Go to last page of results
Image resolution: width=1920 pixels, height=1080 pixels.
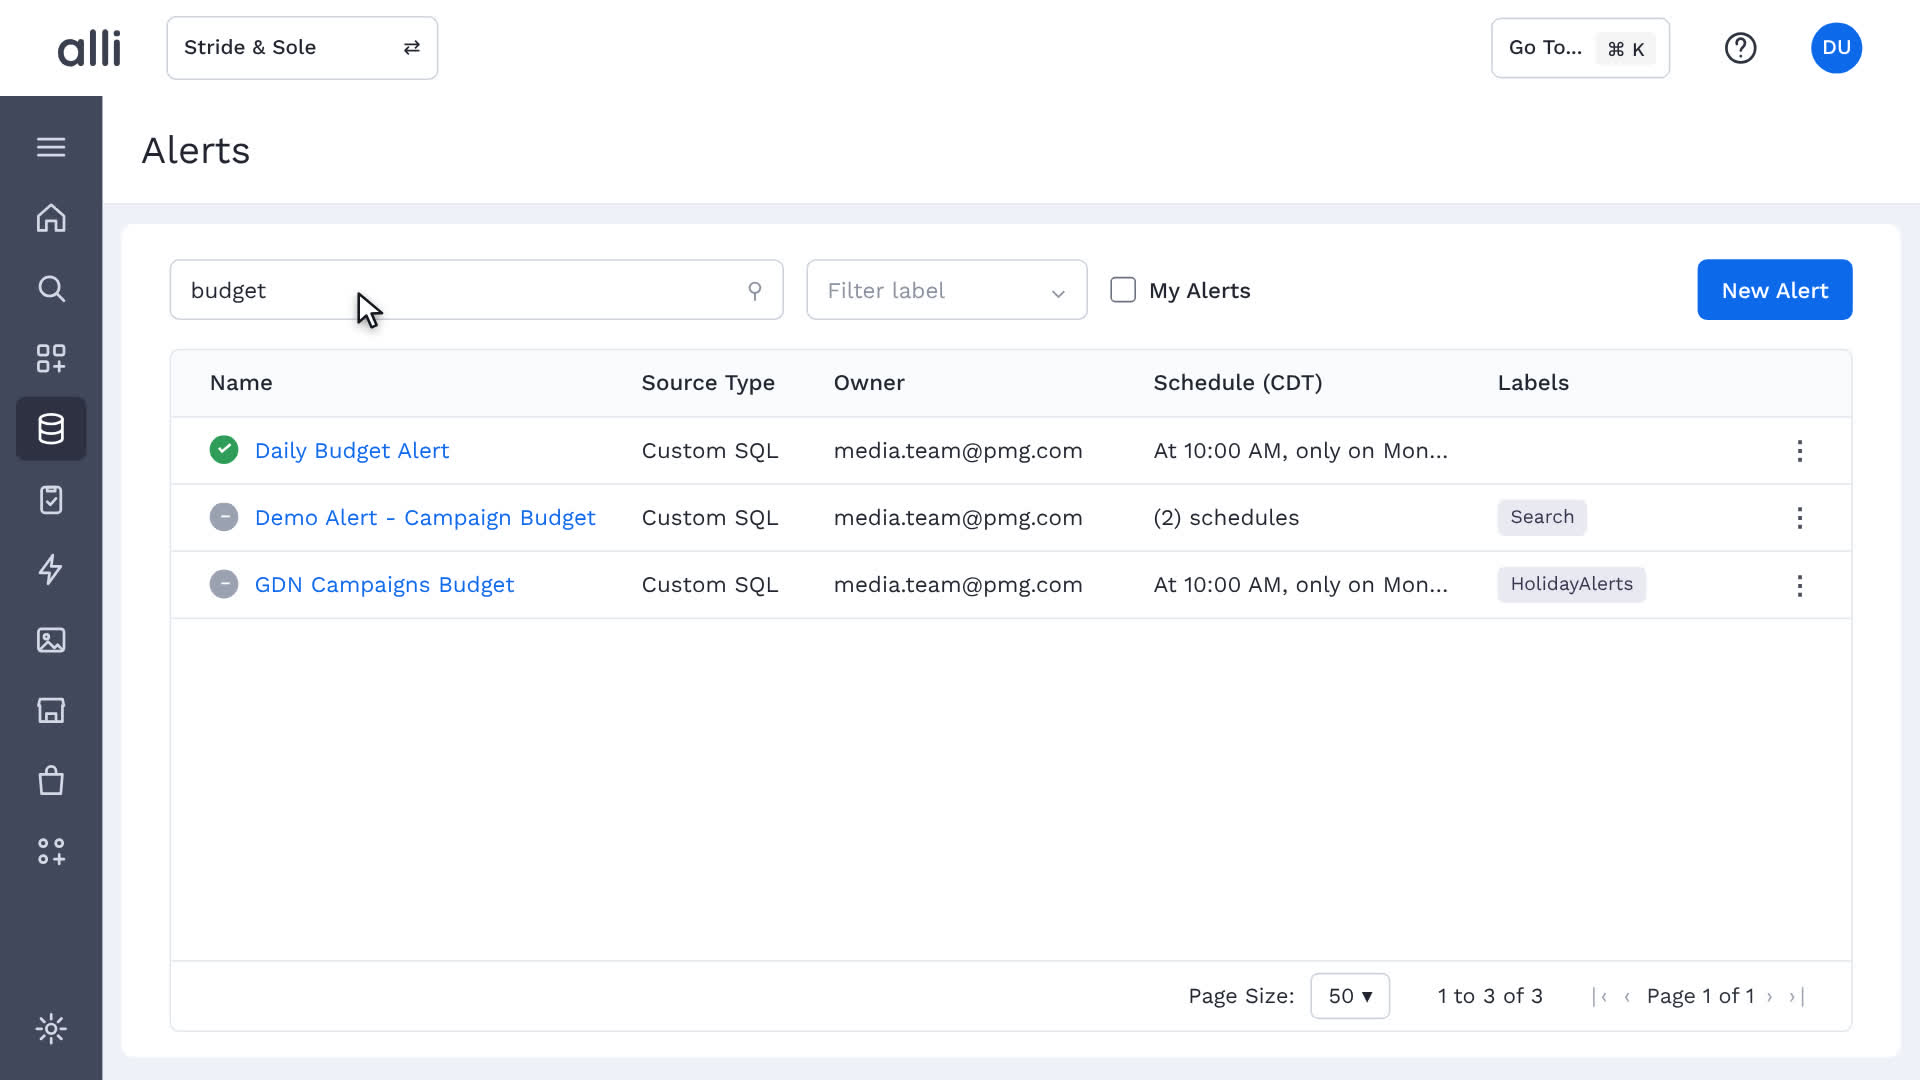(x=1797, y=997)
